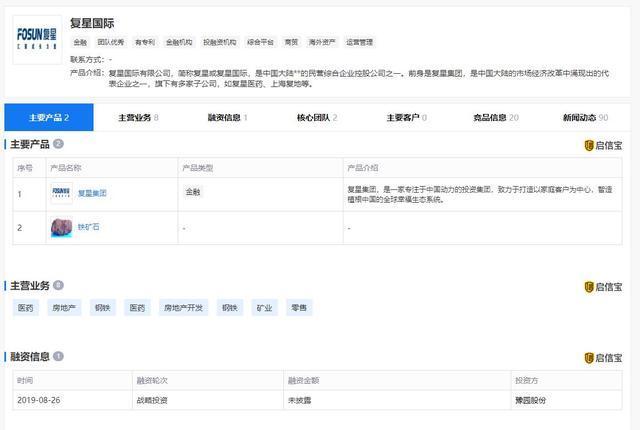Select the 主要客户 tab
This screenshot has height=430, width=640.
tap(407, 117)
